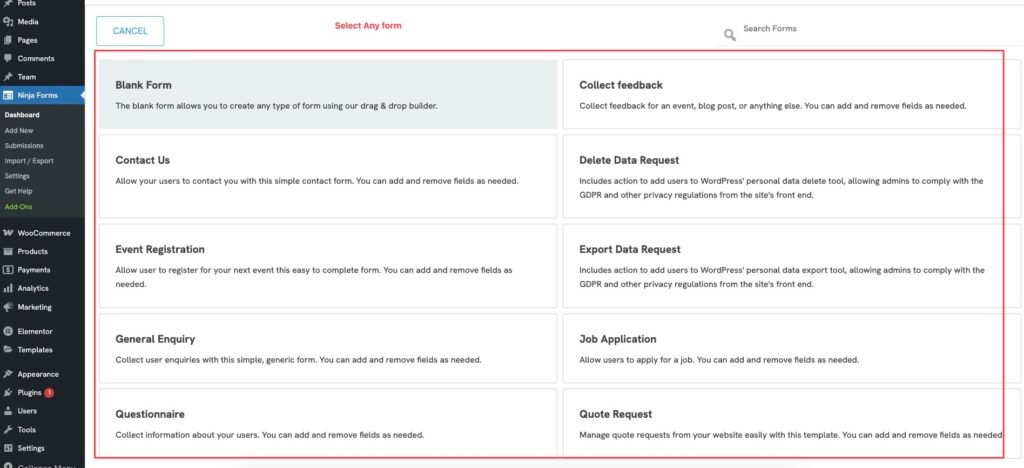1024x468 pixels.
Task: Click the Marketing megaphone icon
Action: click(8, 307)
